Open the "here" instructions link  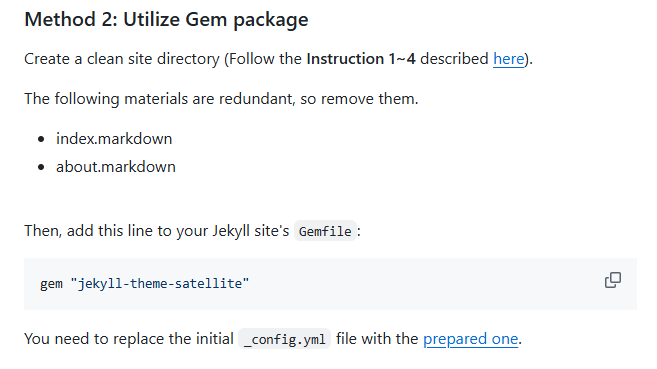point(508,59)
